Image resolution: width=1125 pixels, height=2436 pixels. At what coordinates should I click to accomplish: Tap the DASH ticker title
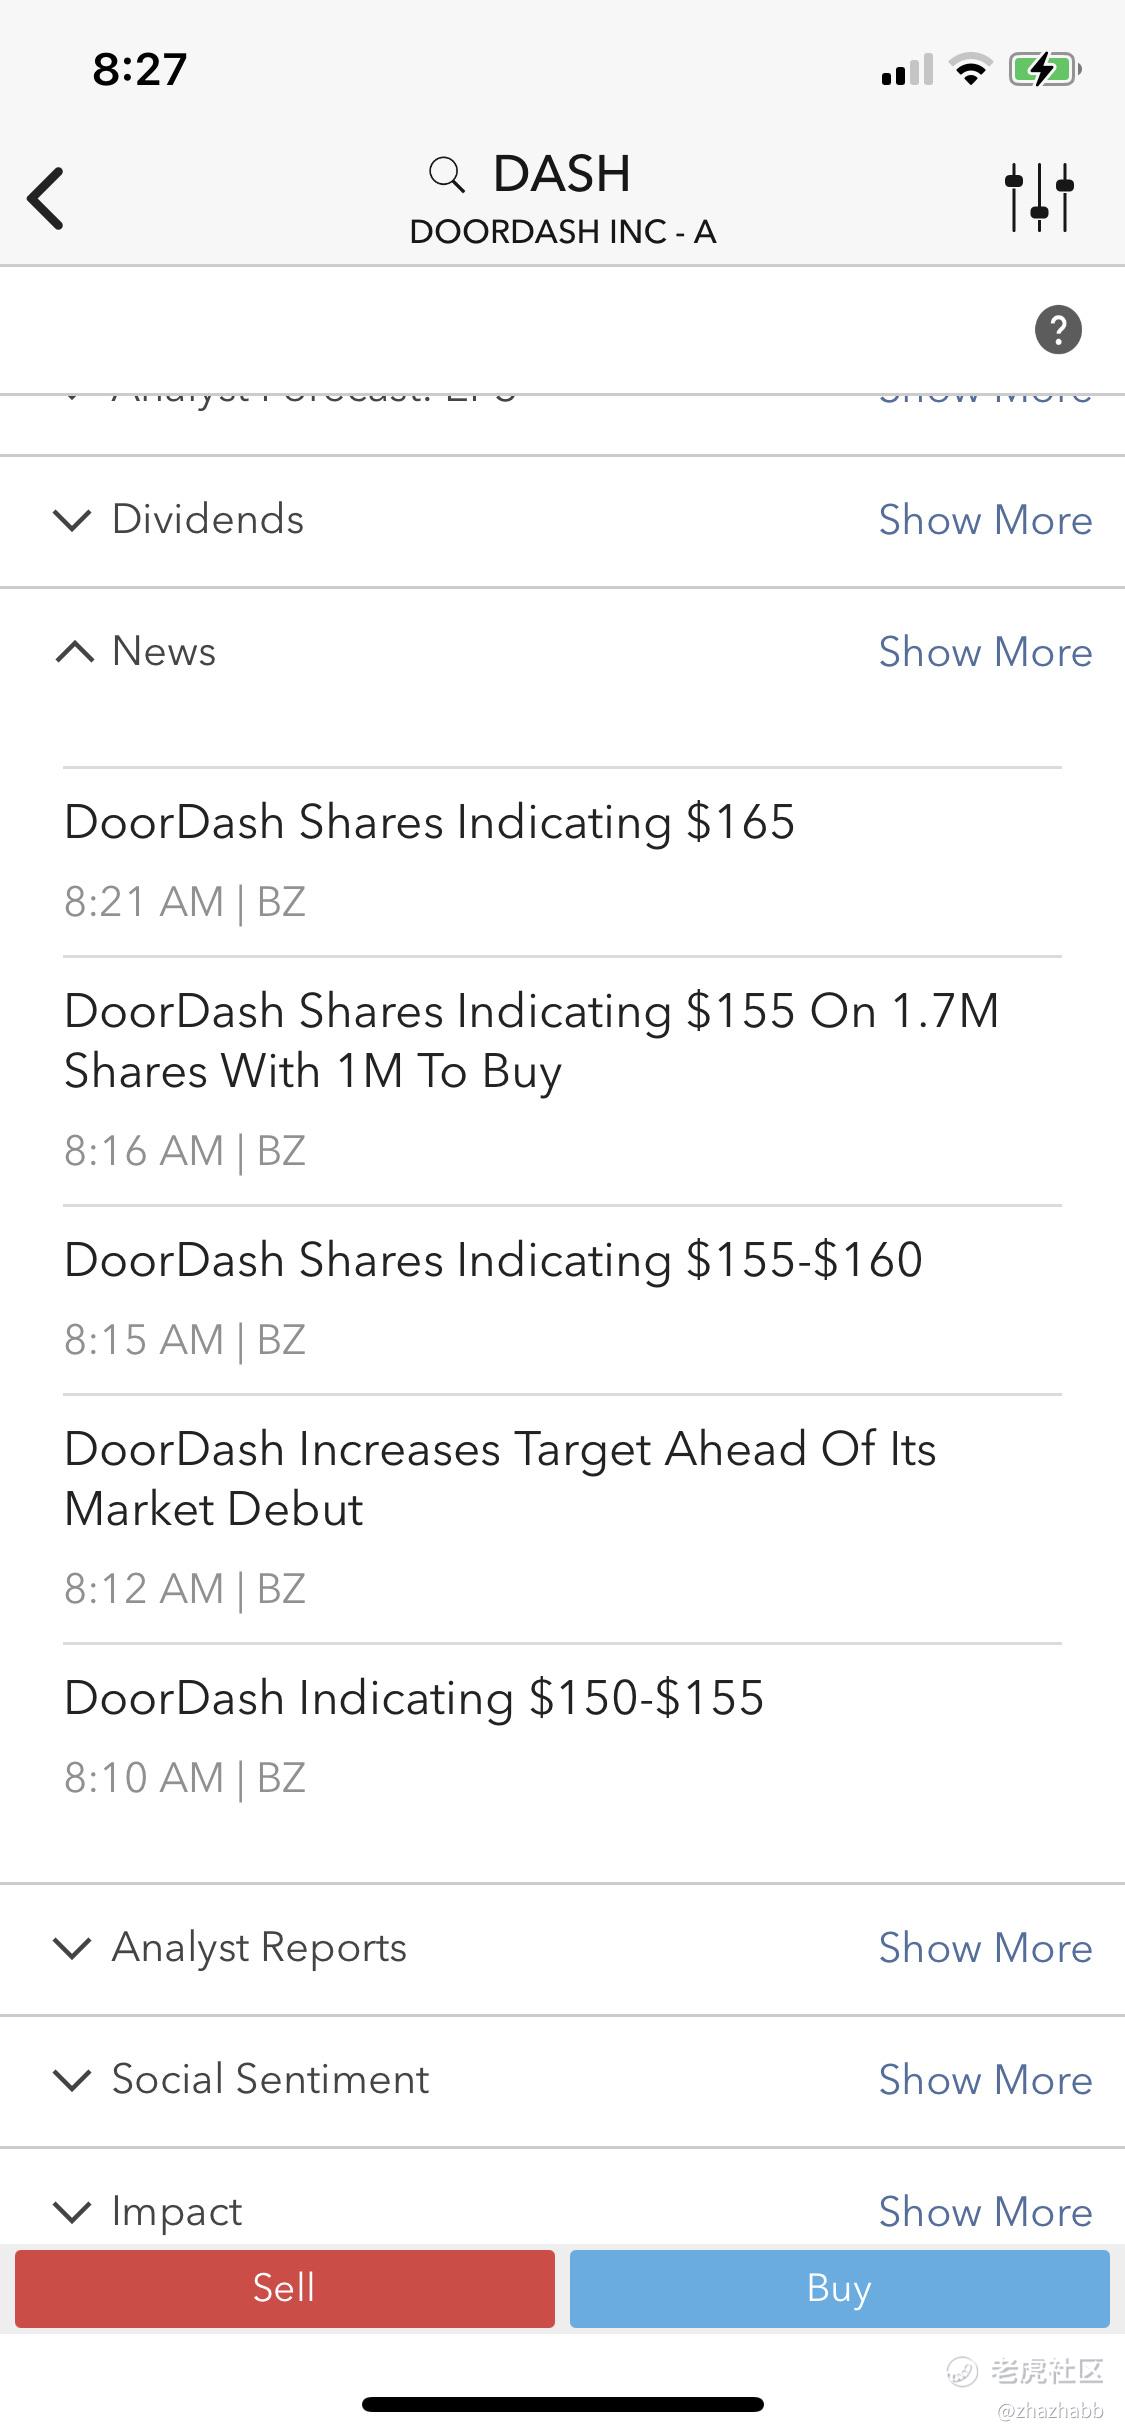[x=562, y=175]
